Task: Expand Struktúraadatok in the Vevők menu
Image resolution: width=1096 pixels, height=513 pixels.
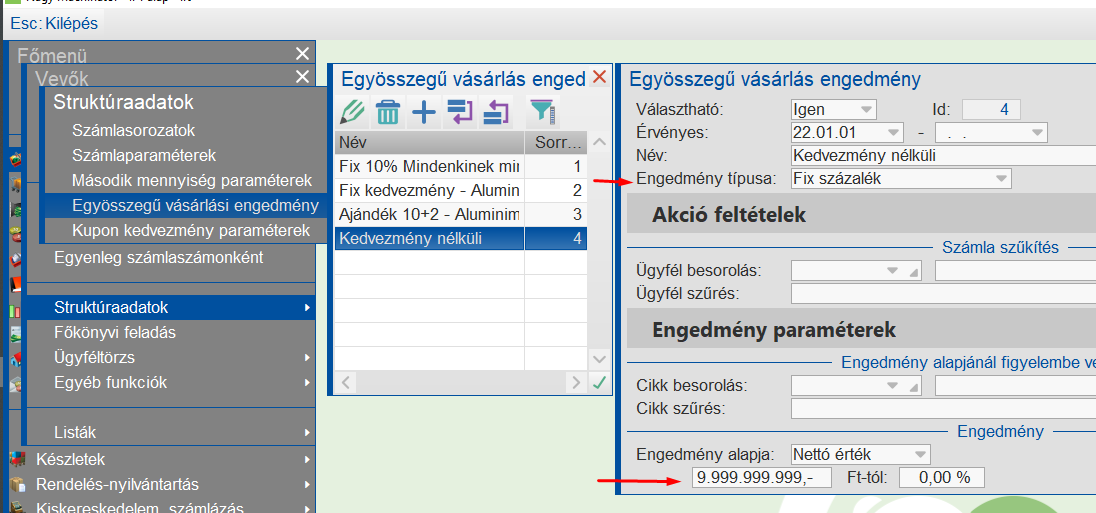Action: [x=169, y=307]
